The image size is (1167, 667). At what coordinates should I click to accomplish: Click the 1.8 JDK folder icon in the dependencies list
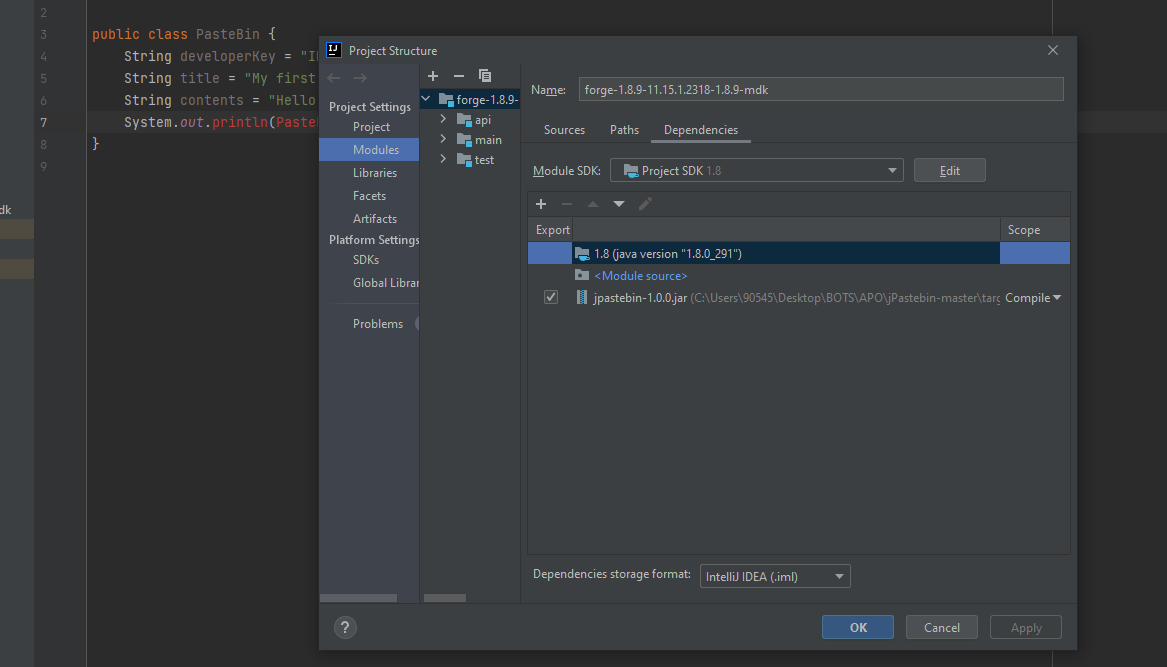point(582,254)
